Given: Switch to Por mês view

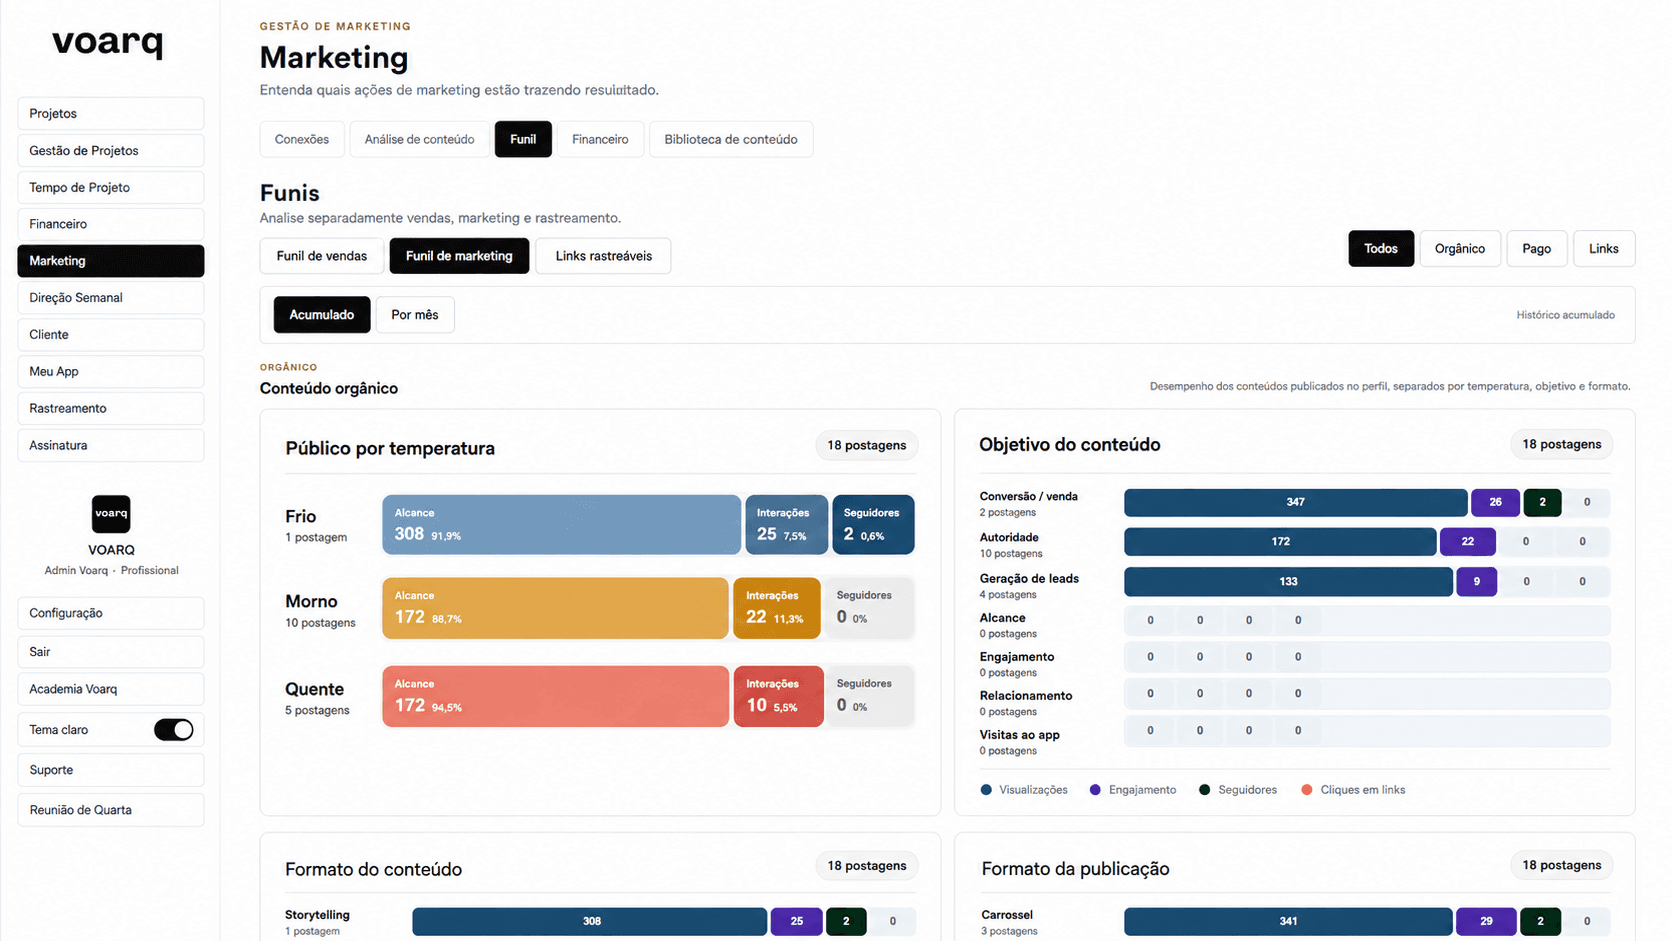Looking at the screenshot, I should tap(415, 315).
